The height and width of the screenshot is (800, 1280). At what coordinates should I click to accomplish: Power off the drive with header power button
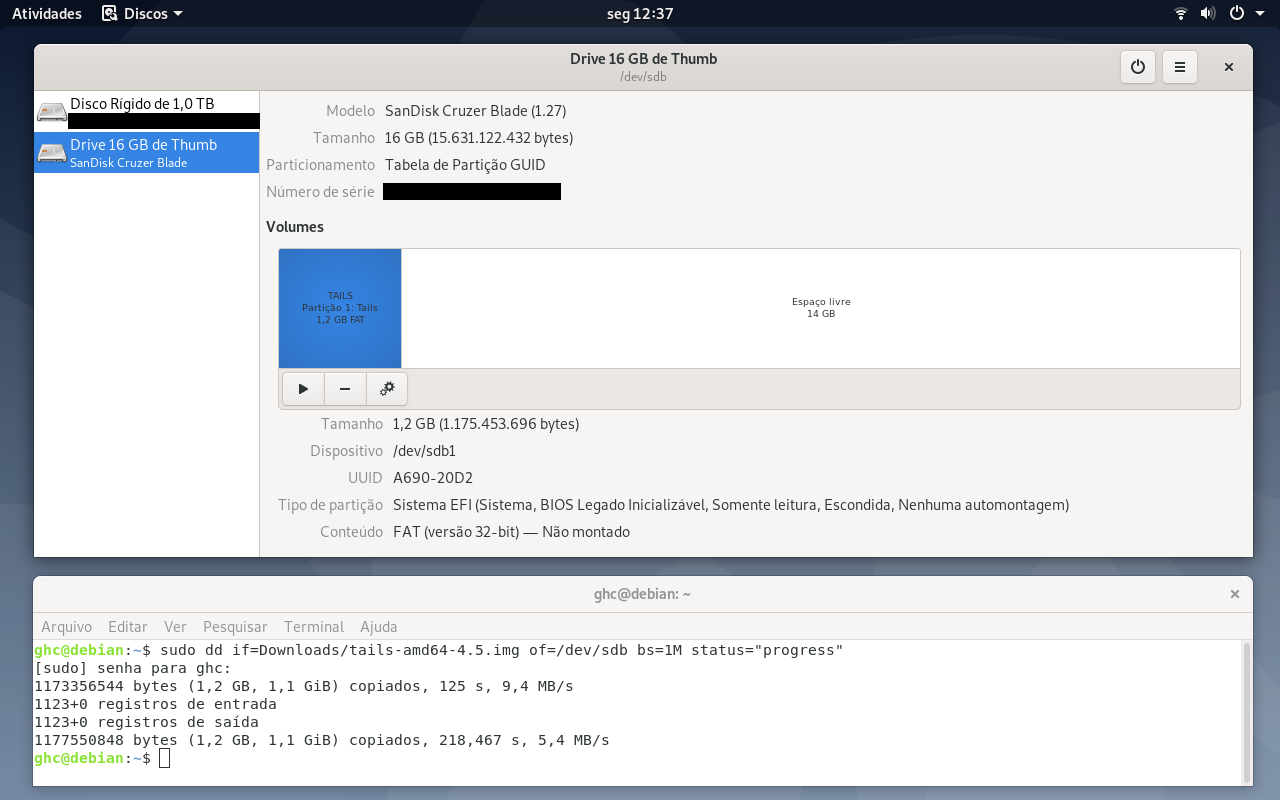(x=1137, y=67)
